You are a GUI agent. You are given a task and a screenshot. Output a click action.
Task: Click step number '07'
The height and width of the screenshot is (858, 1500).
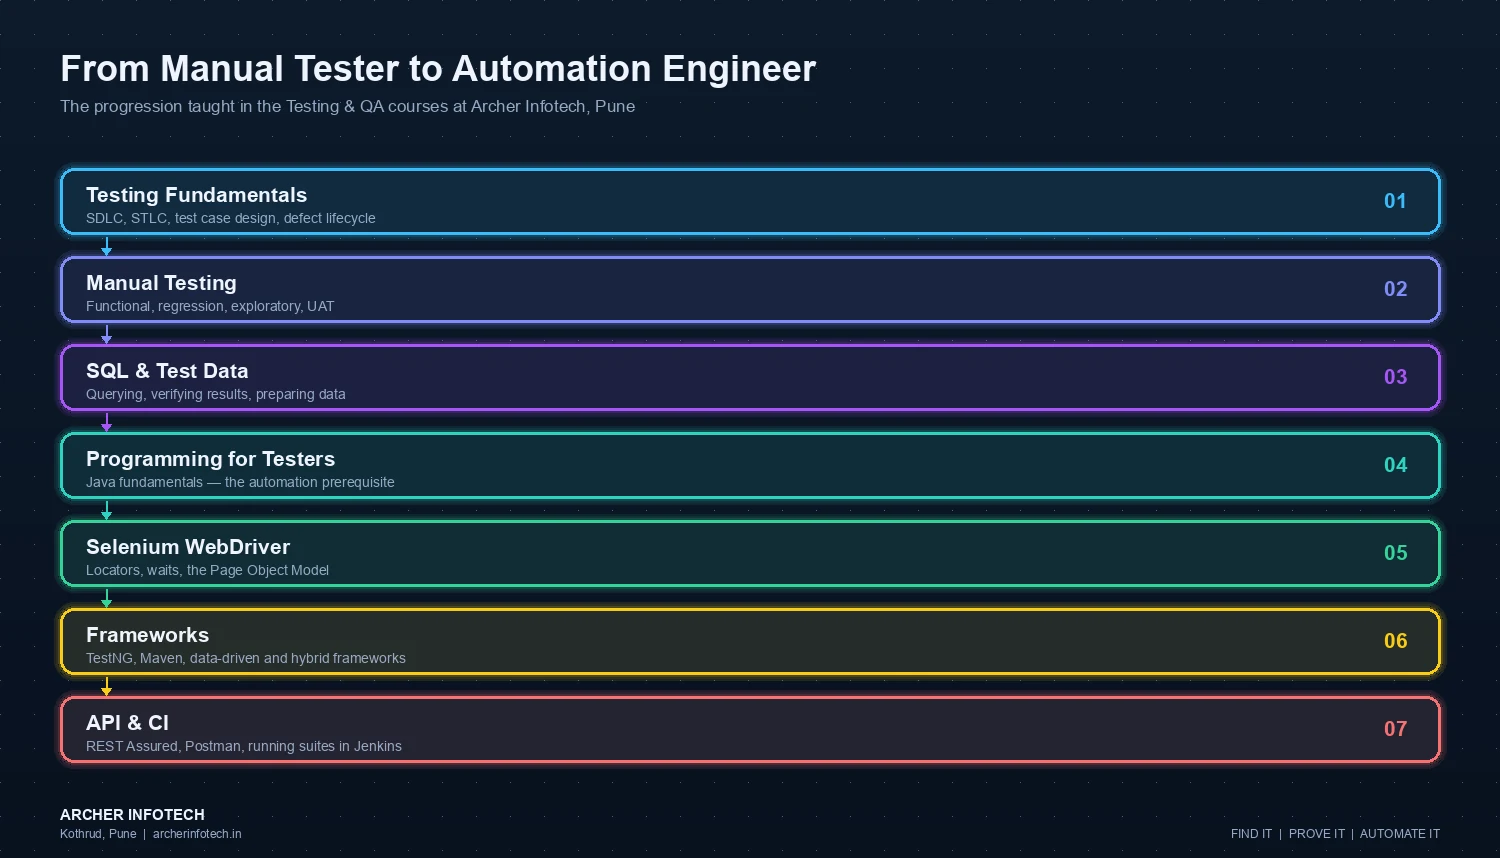pyautogui.click(x=1395, y=729)
